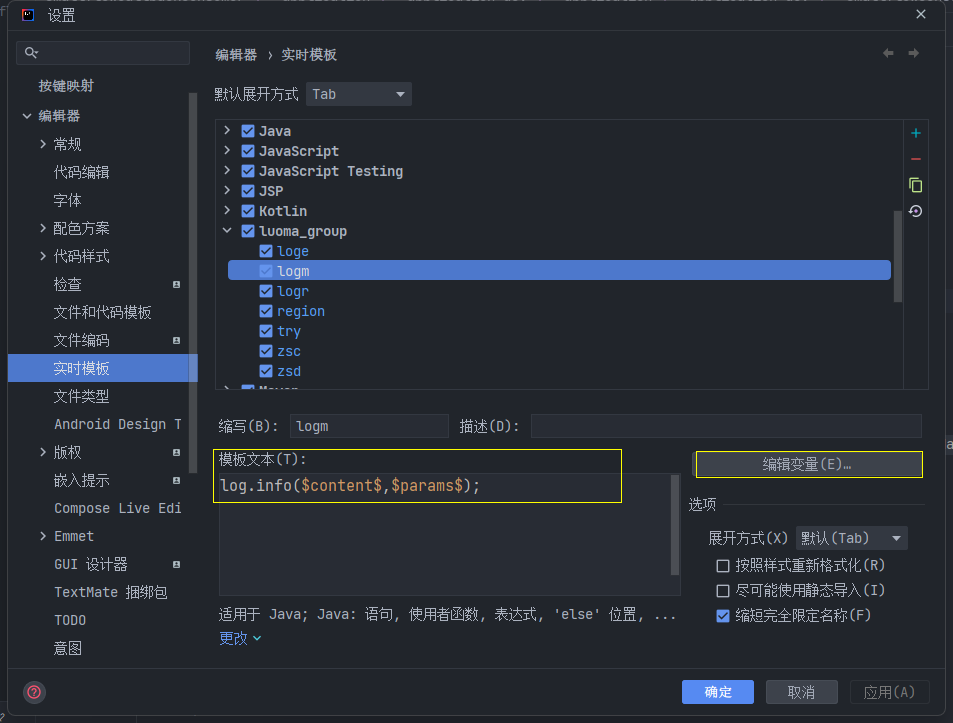The image size is (953, 723).
Task: Click the back navigation arrow
Action: coord(888,54)
